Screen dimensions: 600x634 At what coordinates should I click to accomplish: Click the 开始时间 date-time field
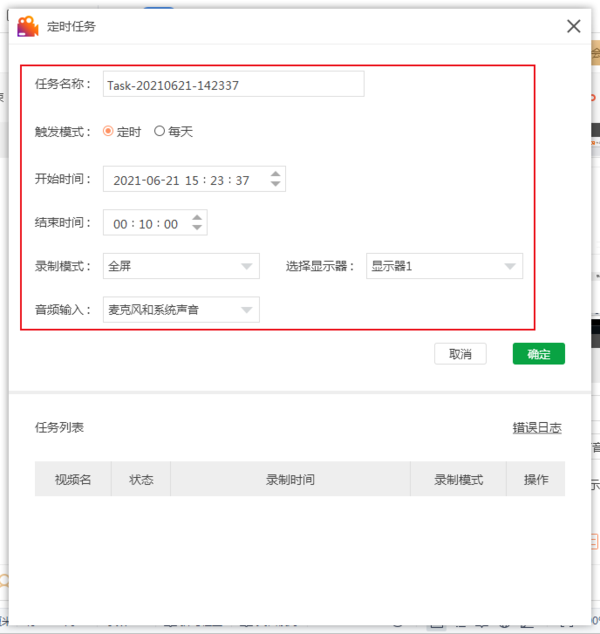click(185, 181)
